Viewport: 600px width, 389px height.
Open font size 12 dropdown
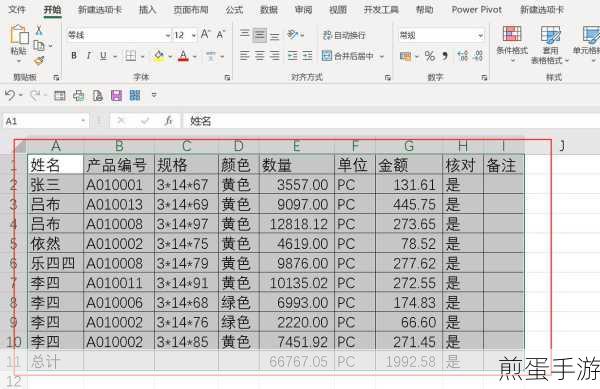(194, 36)
